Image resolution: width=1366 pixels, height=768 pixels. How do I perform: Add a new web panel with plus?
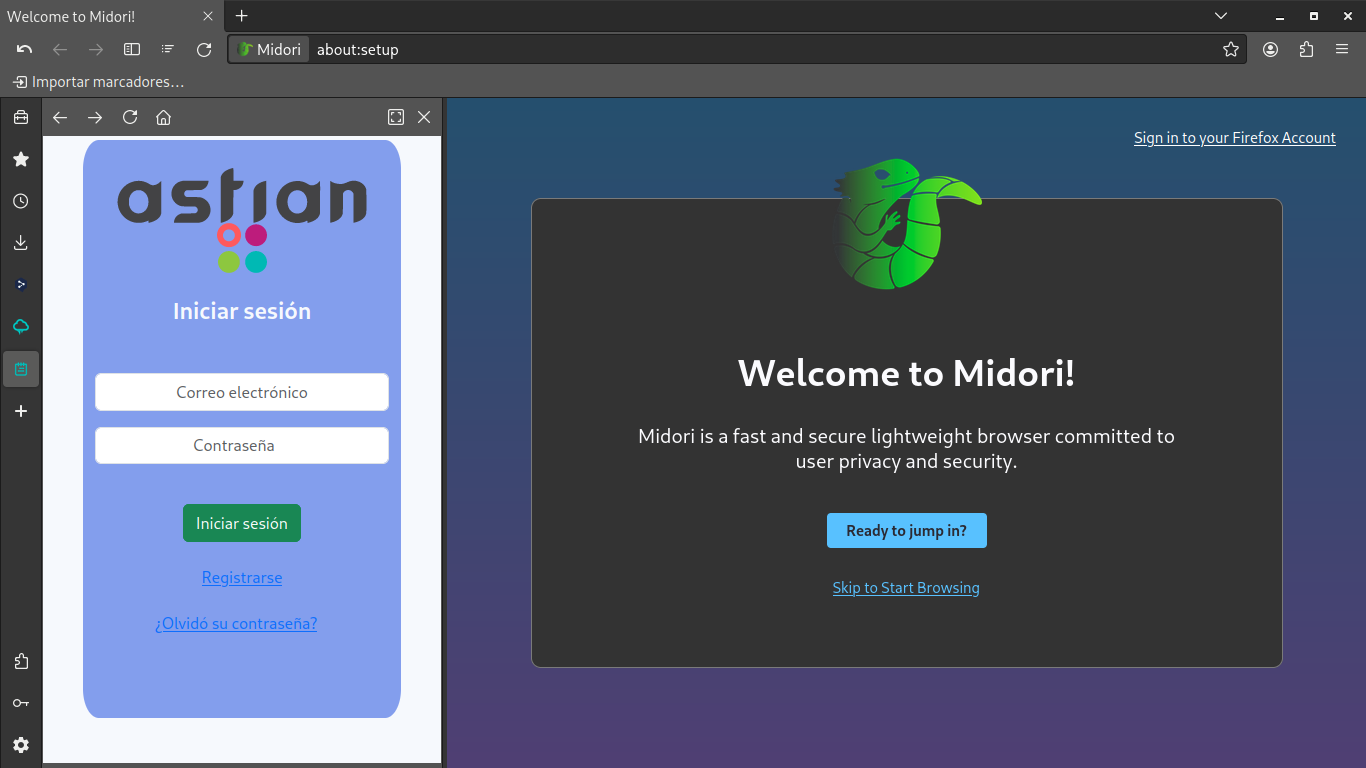click(x=21, y=411)
